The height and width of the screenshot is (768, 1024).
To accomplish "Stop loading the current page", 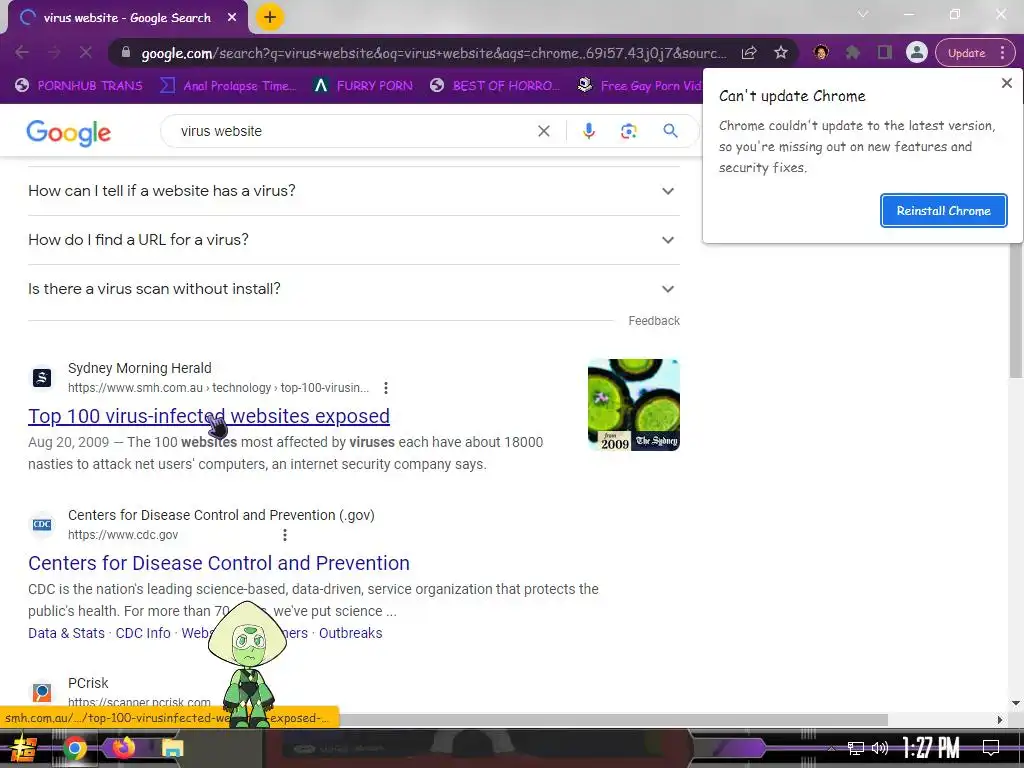I will [x=86, y=52].
